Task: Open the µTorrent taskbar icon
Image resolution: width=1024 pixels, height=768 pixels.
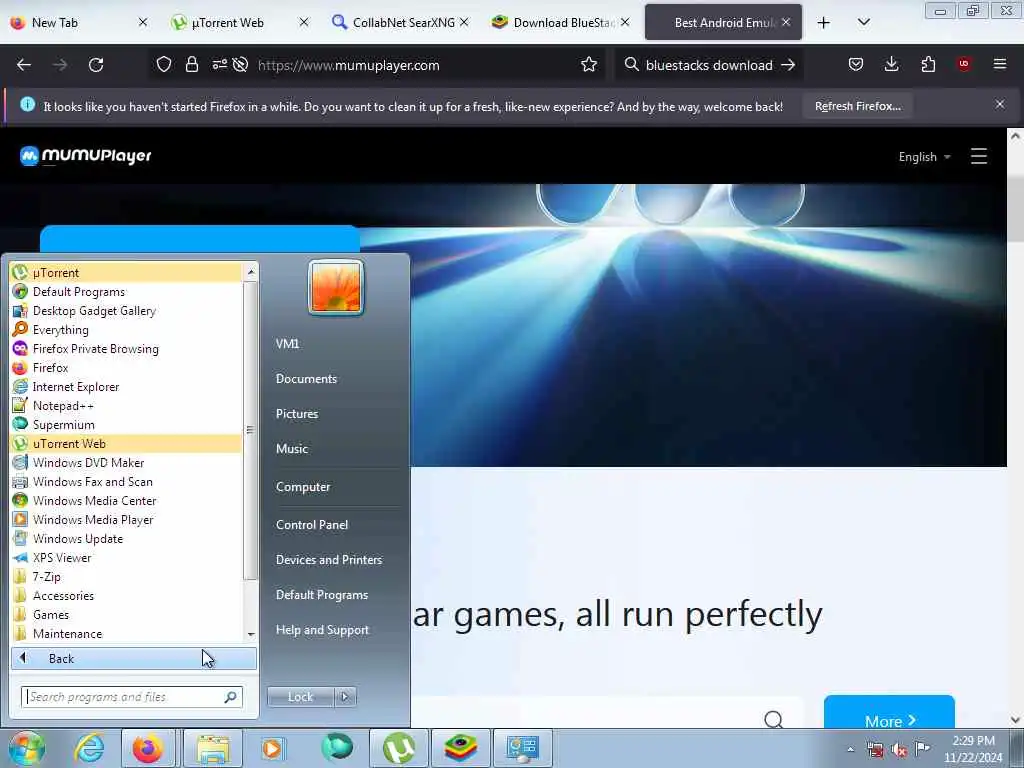Action: click(x=399, y=748)
